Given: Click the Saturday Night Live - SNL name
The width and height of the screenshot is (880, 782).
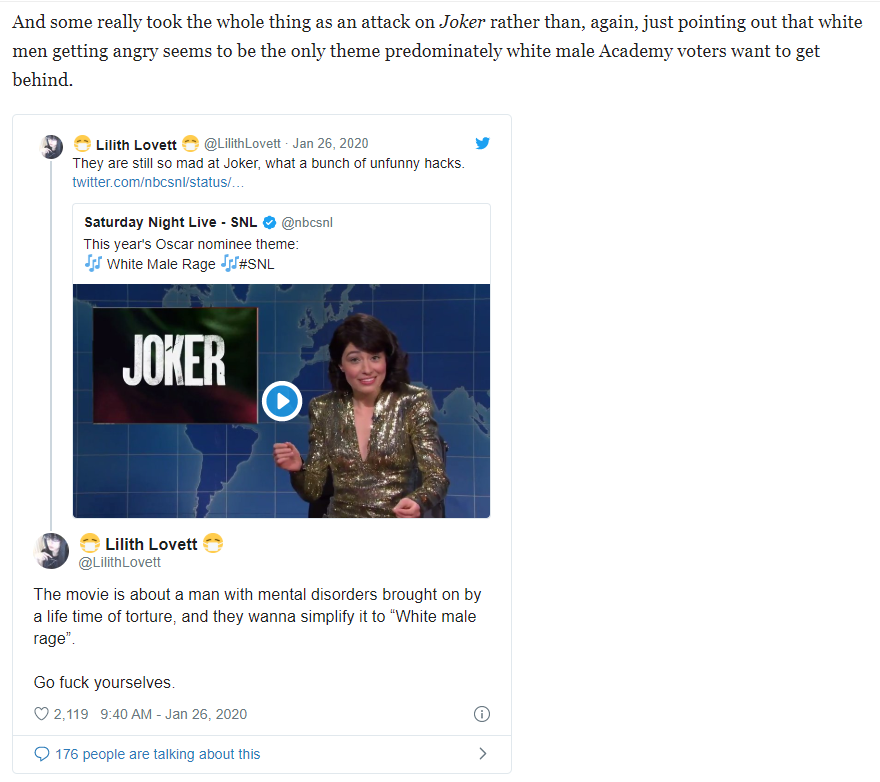Looking at the screenshot, I should pyautogui.click(x=171, y=222).
